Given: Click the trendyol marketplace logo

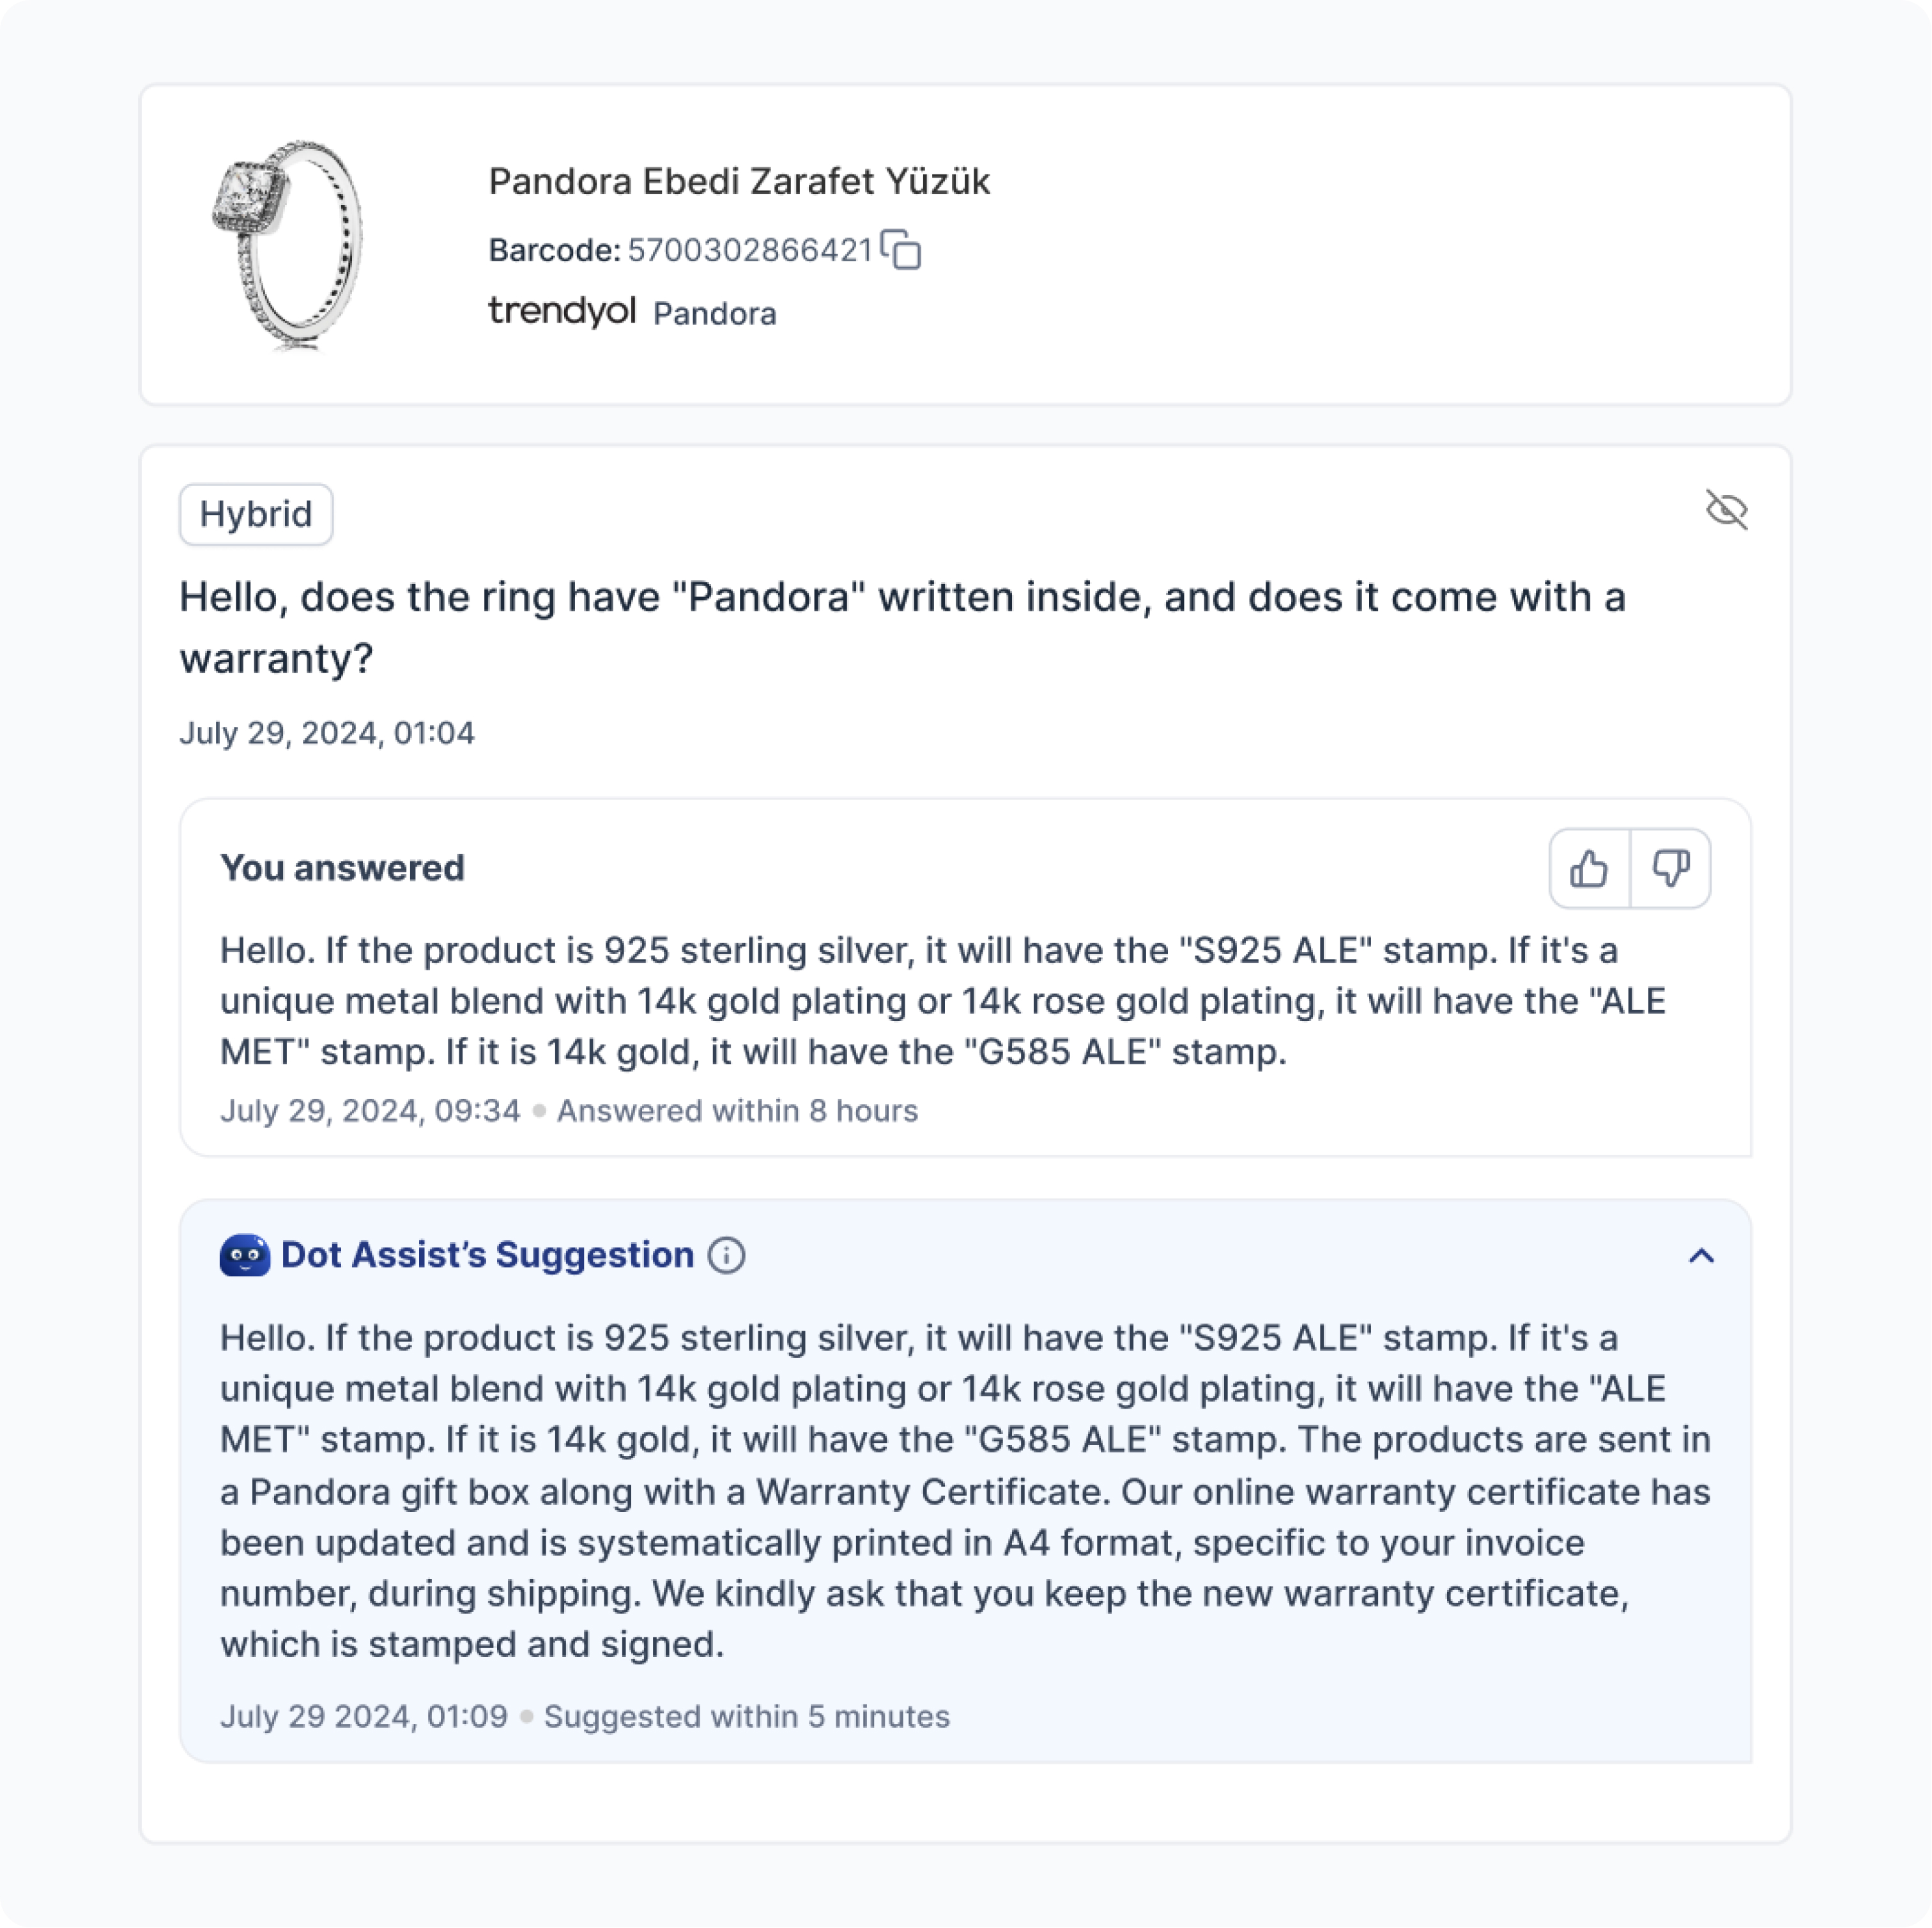Looking at the screenshot, I should coord(562,311).
